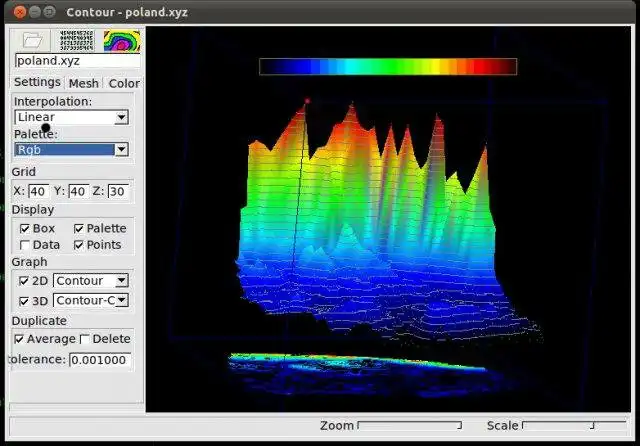Close the Contour window
The width and height of the screenshot is (640, 446).
[x=20, y=12]
